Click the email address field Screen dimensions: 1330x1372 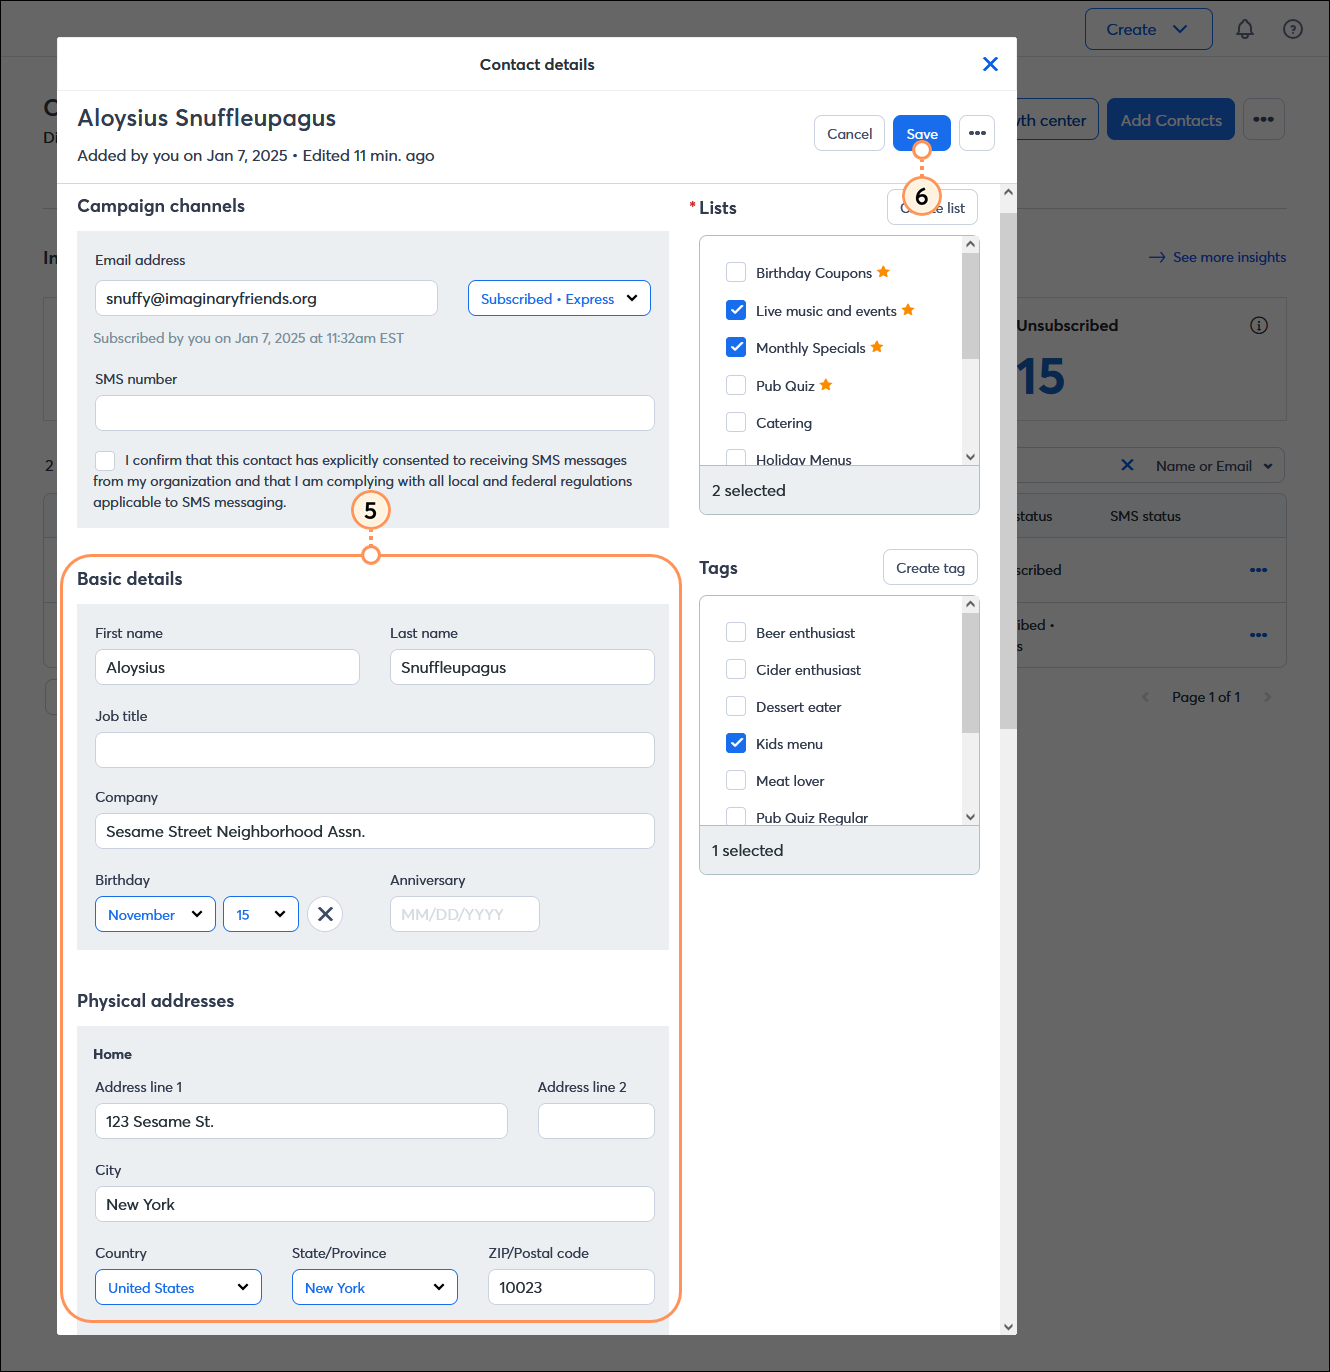(x=266, y=298)
